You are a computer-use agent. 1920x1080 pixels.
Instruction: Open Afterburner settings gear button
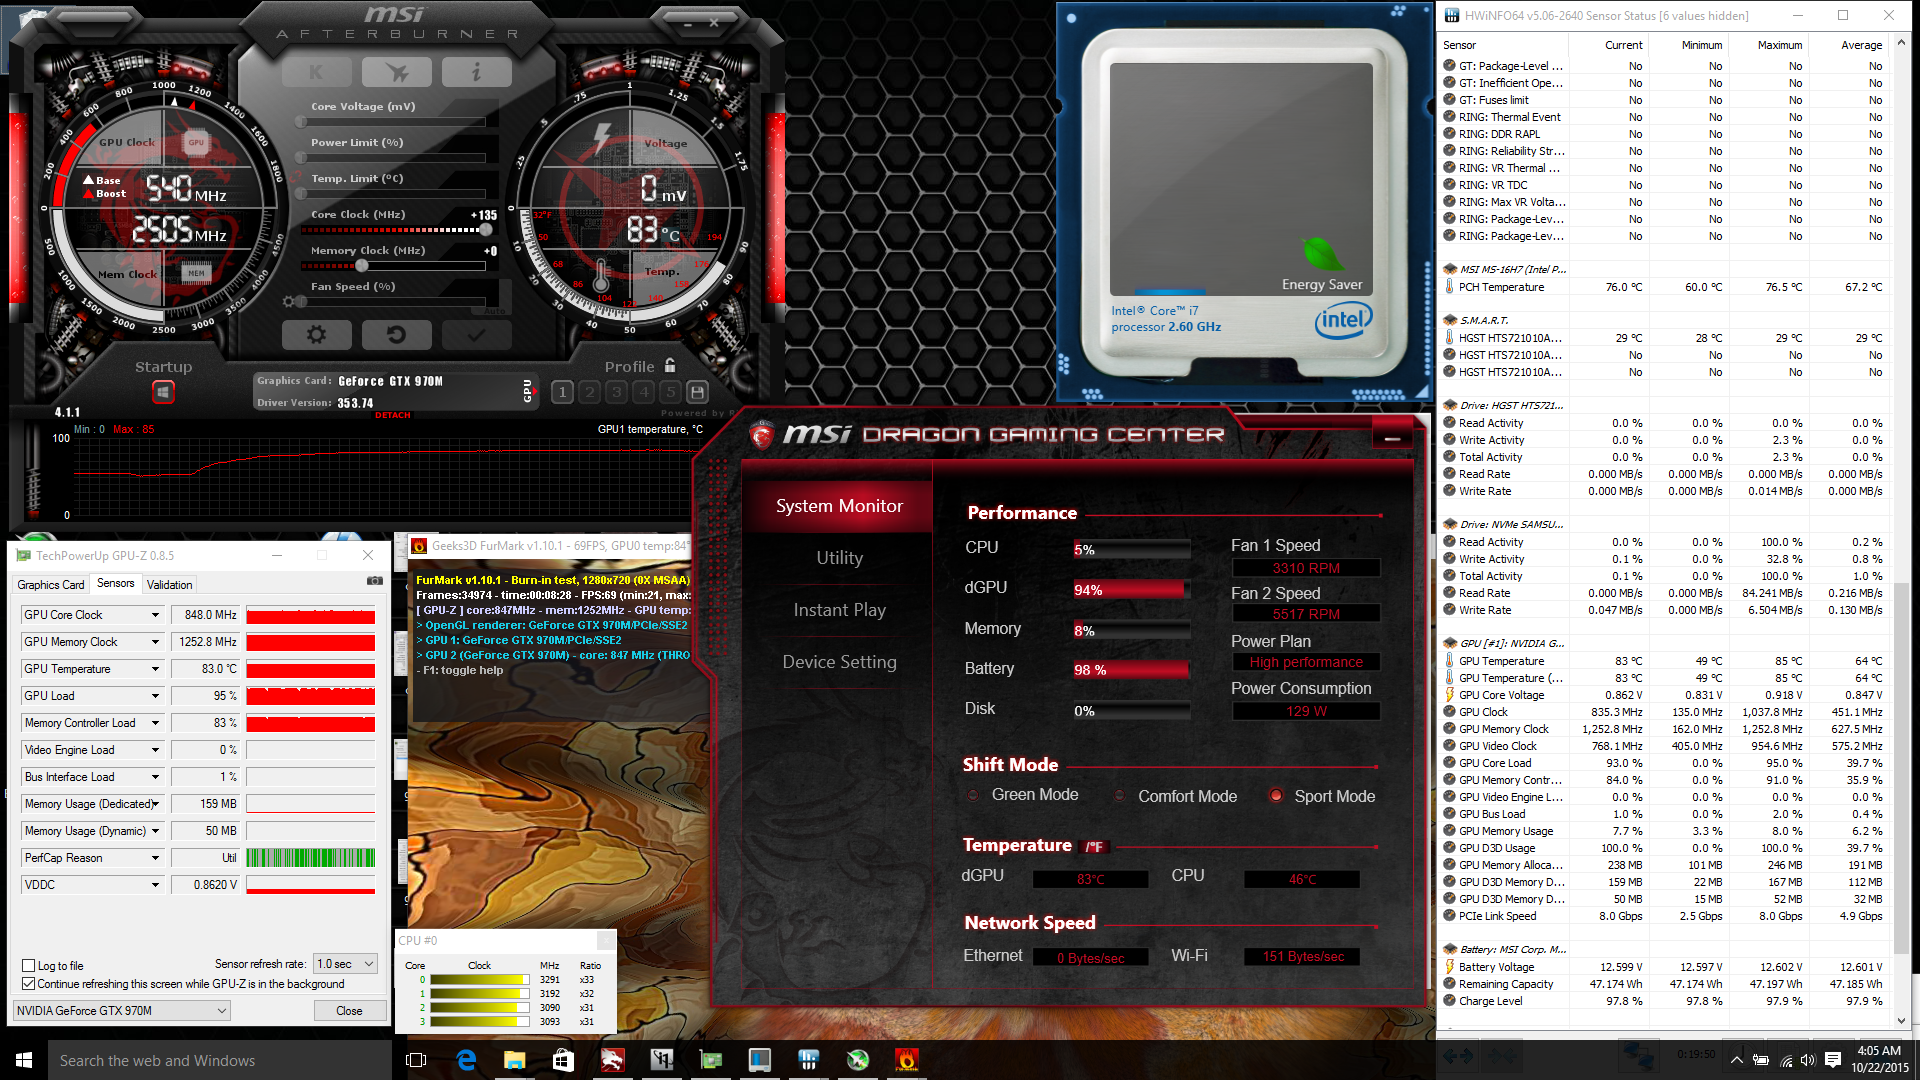point(316,335)
